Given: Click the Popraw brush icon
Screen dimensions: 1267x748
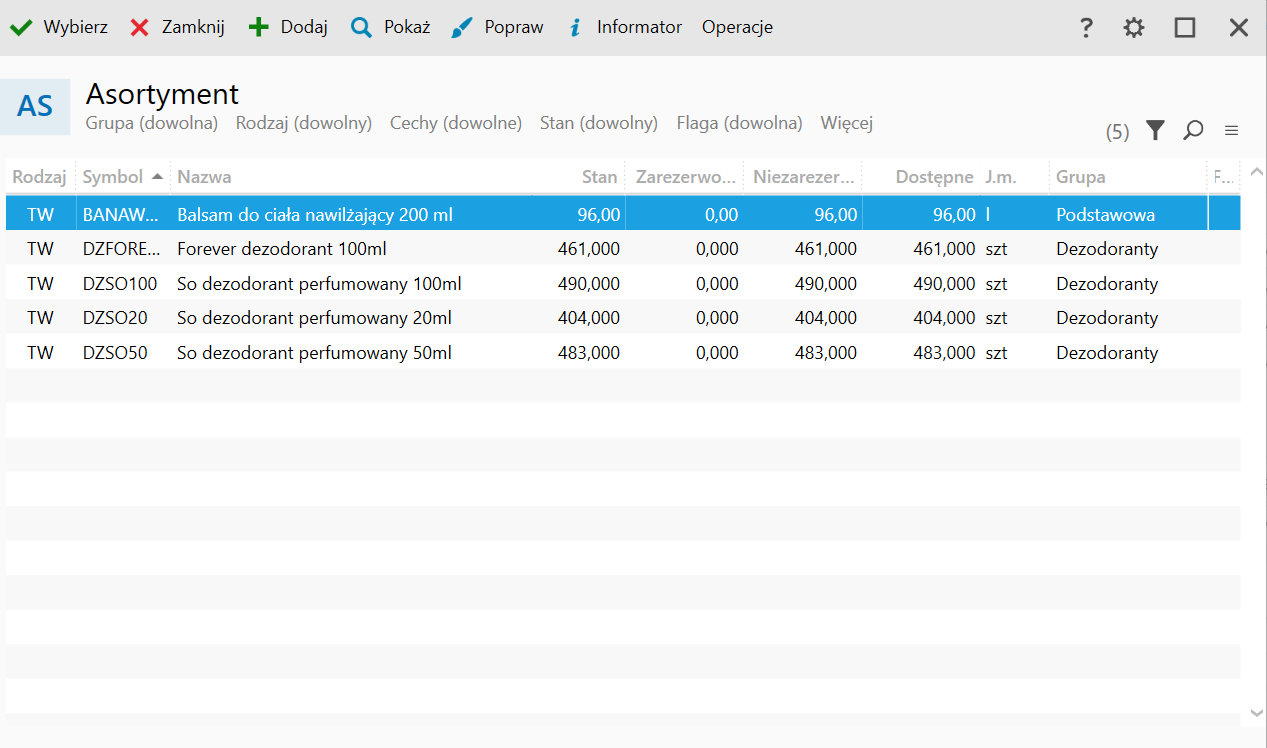Looking at the screenshot, I should coord(461,28).
